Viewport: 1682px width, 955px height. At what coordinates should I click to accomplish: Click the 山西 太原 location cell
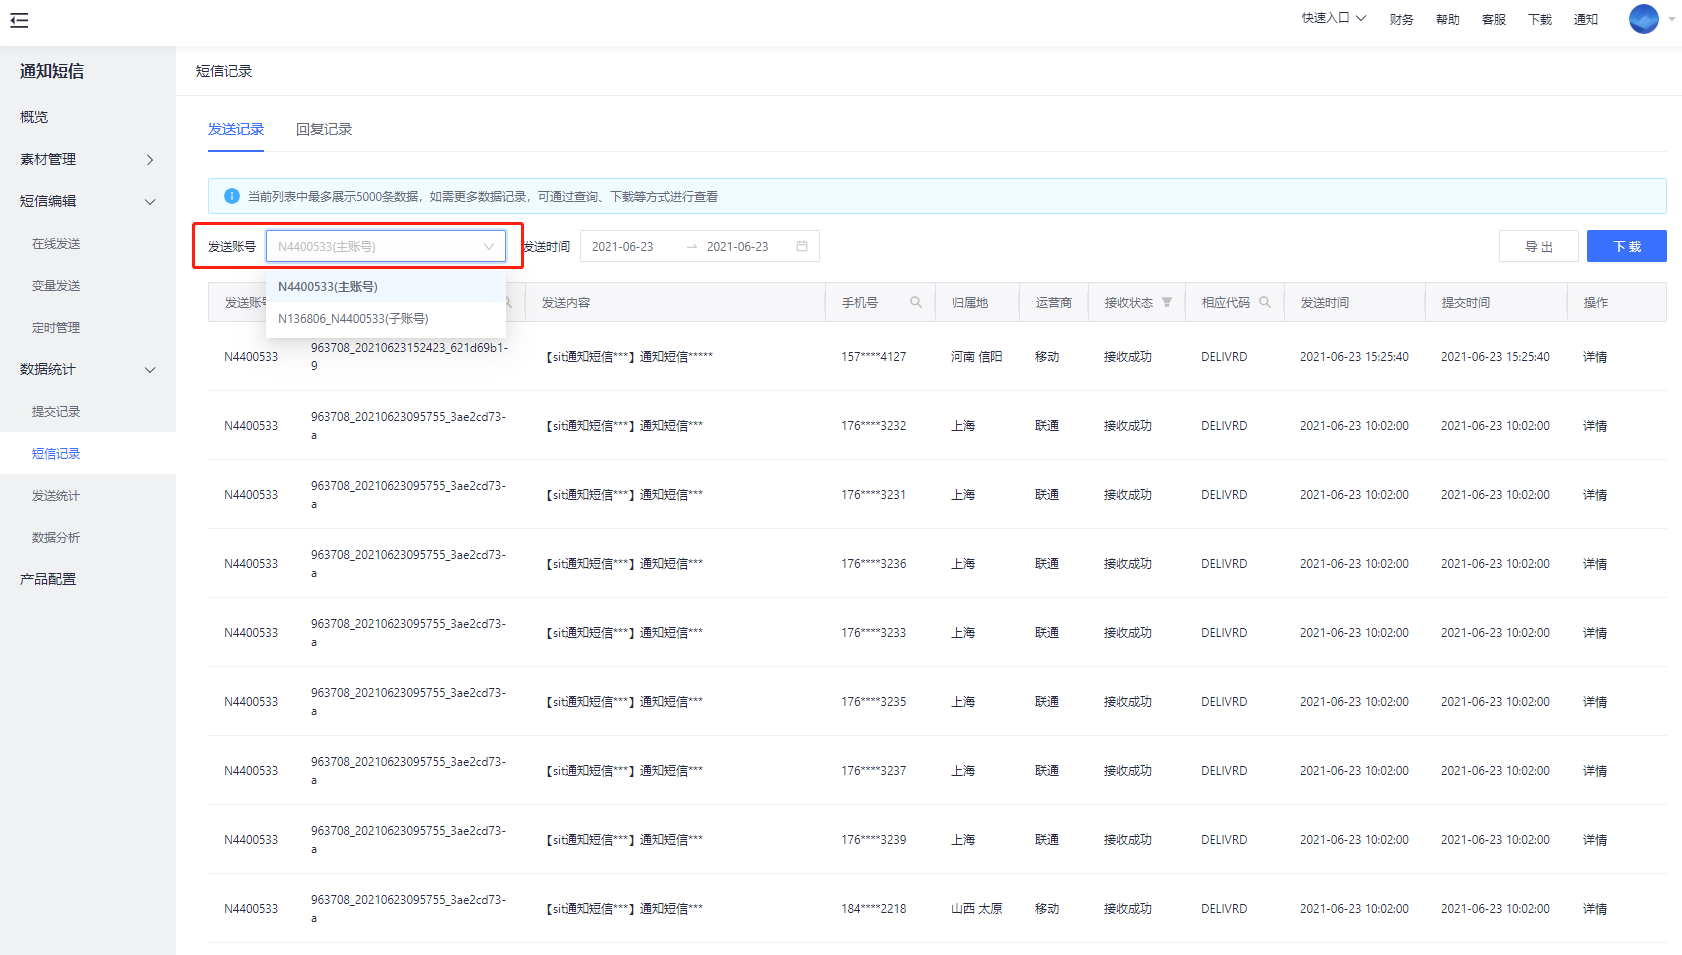tap(976, 908)
